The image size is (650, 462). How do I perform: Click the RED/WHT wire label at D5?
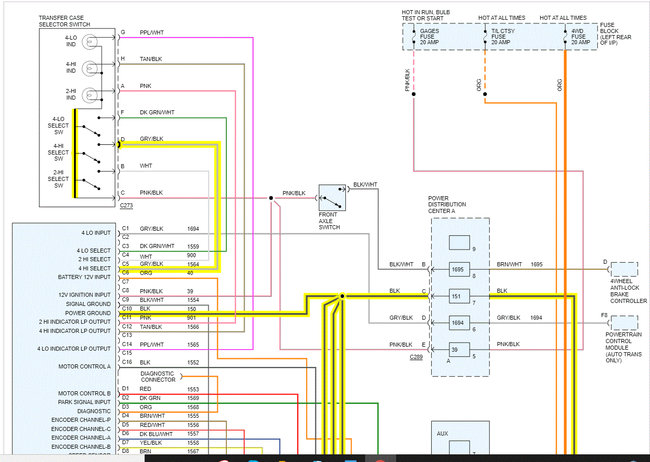[x=152, y=425]
